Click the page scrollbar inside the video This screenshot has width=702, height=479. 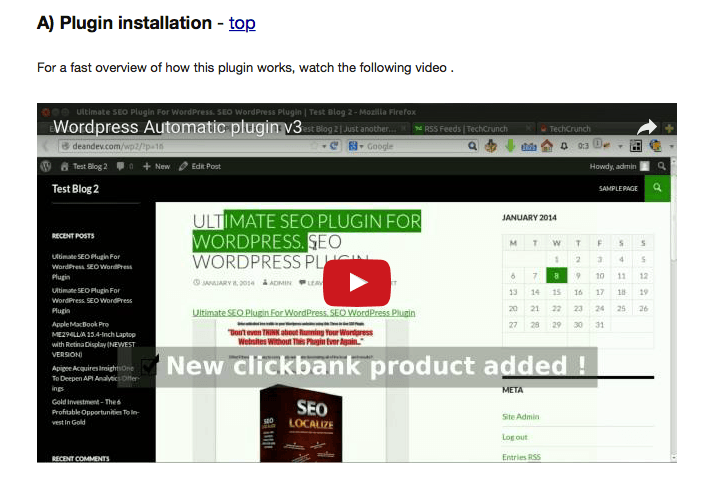tap(673, 309)
